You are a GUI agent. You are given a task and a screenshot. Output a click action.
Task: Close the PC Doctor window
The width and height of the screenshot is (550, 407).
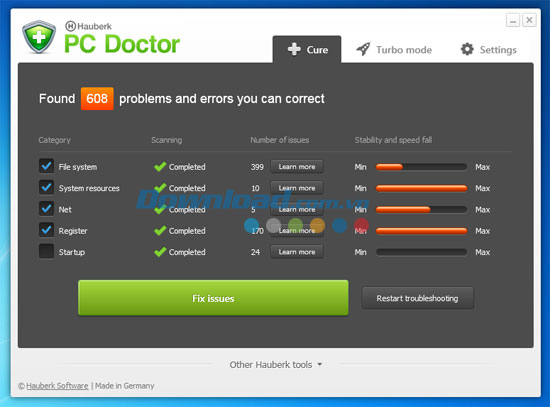pos(529,20)
